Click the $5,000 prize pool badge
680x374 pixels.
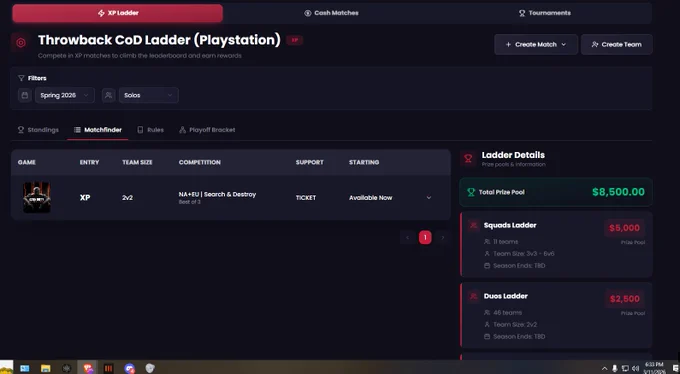pos(624,228)
